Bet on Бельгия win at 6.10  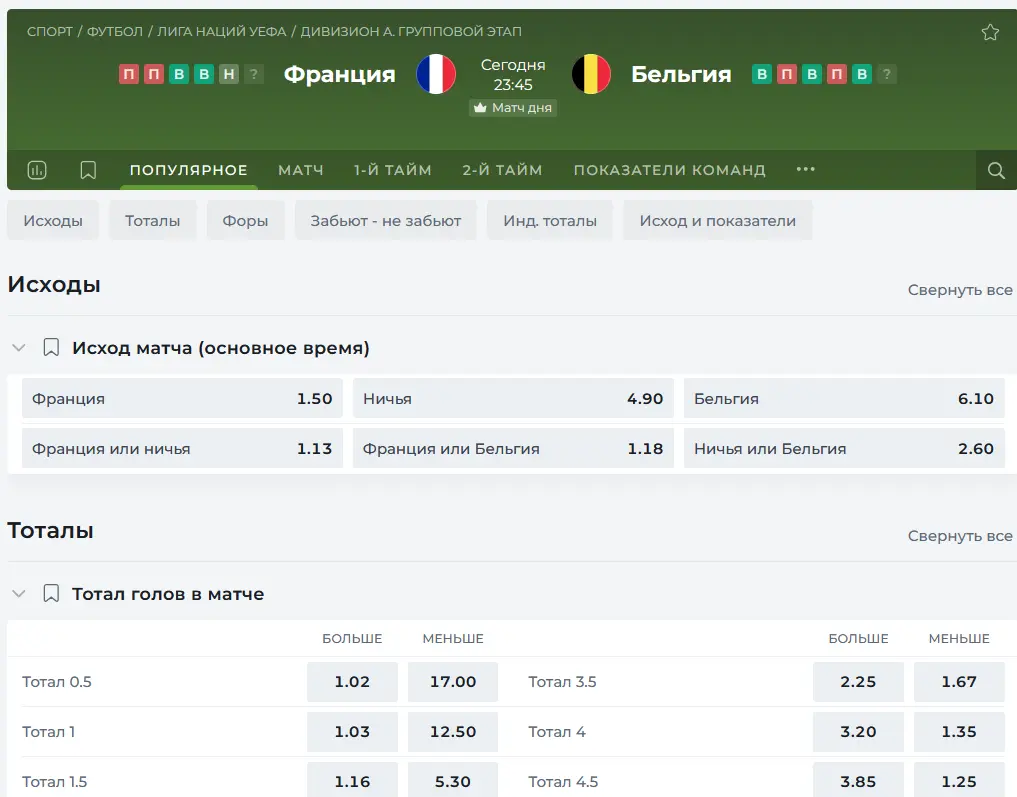[844, 398]
